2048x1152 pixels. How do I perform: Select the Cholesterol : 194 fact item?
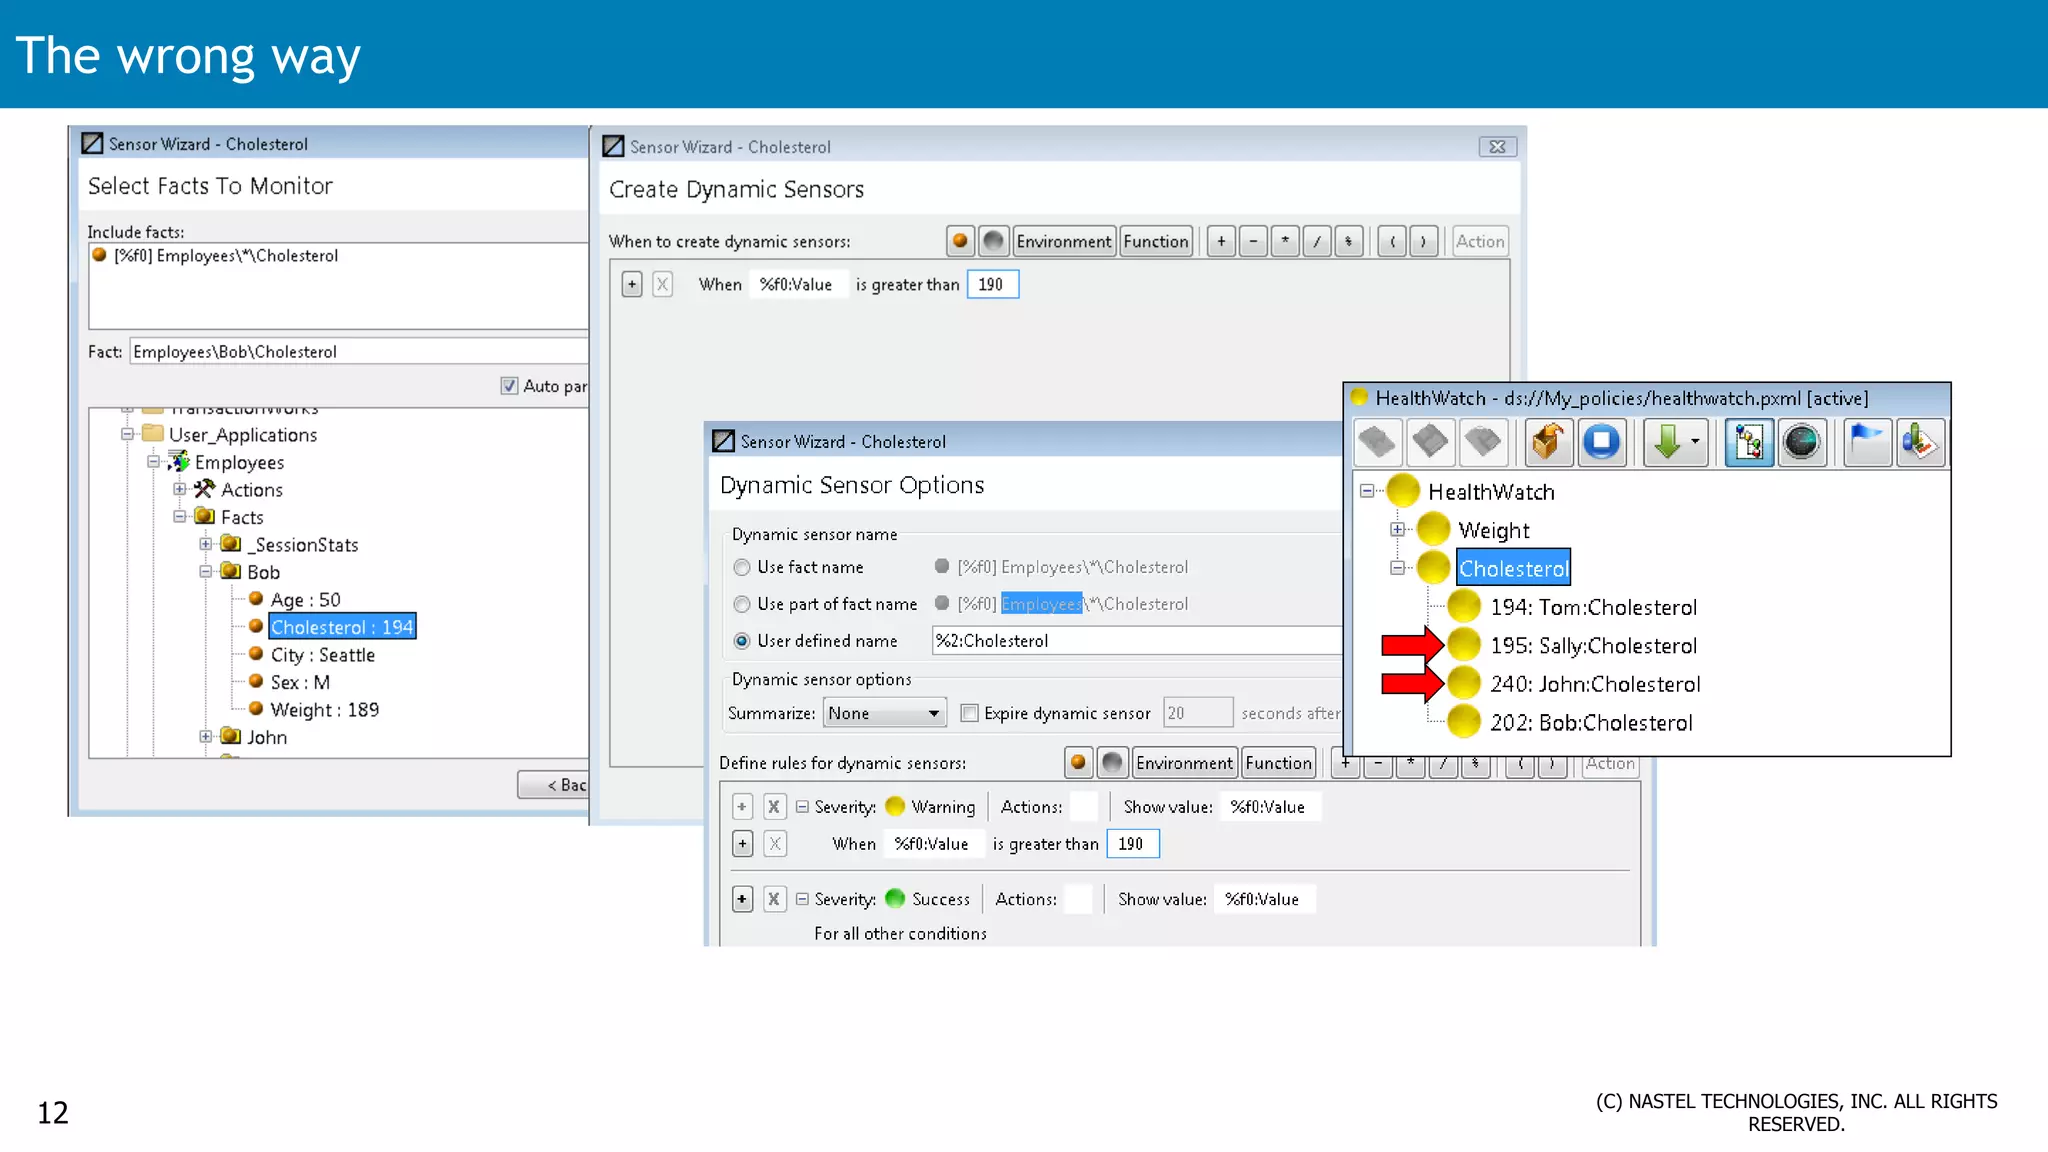click(341, 627)
